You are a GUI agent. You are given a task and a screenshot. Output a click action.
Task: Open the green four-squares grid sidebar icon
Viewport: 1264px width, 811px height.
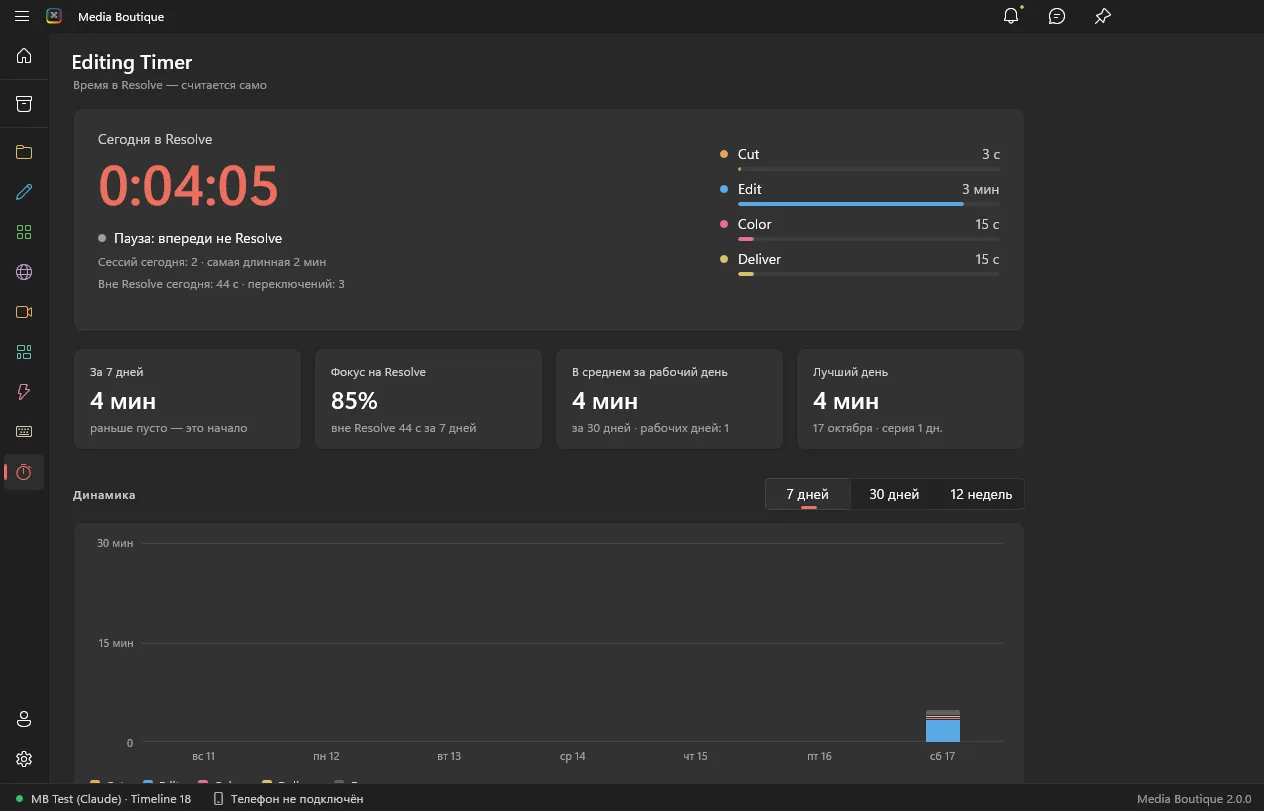(x=24, y=232)
